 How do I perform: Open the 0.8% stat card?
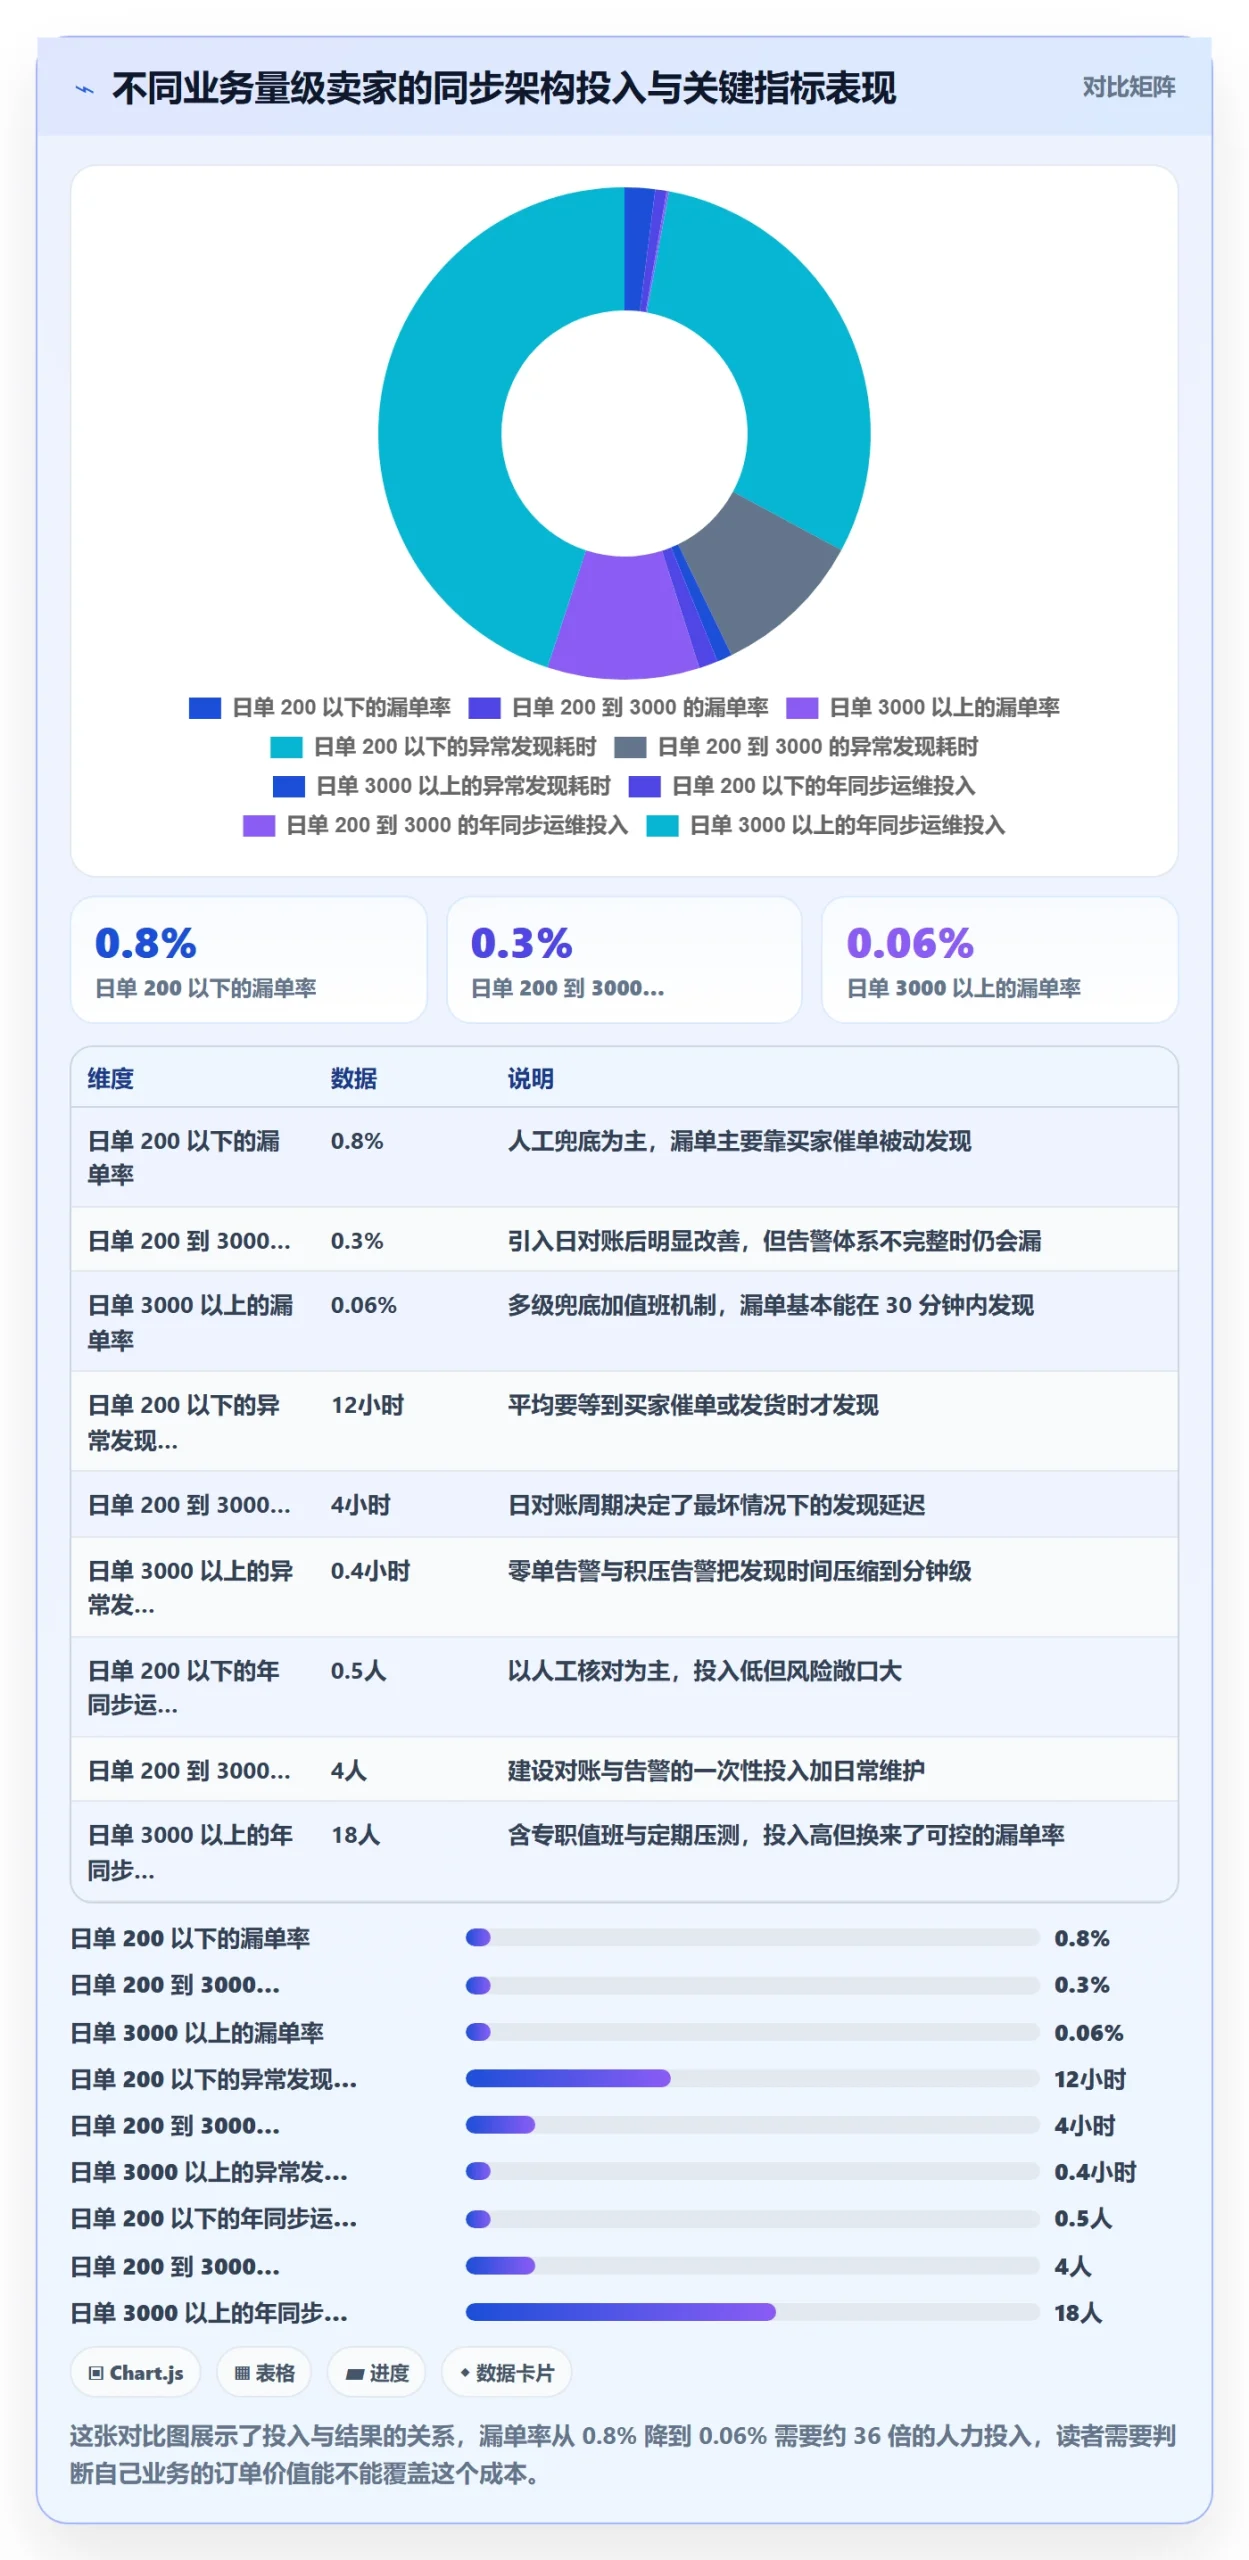248,960
